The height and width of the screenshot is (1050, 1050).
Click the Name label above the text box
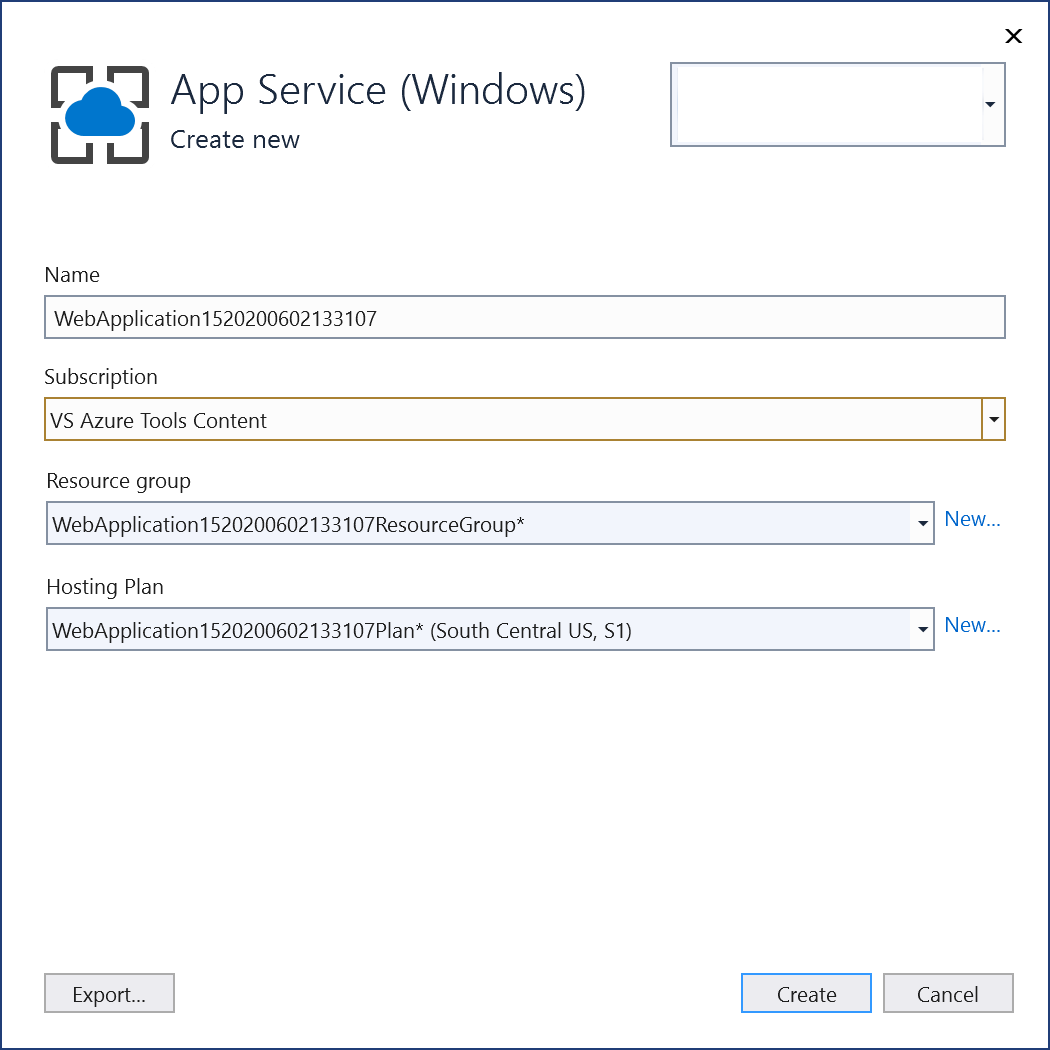(x=72, y=275)
